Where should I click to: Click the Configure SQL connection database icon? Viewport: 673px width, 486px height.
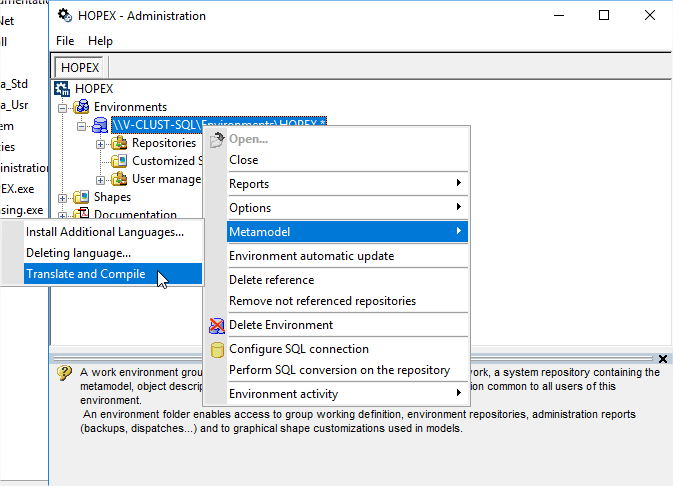(x=216, y=350)
